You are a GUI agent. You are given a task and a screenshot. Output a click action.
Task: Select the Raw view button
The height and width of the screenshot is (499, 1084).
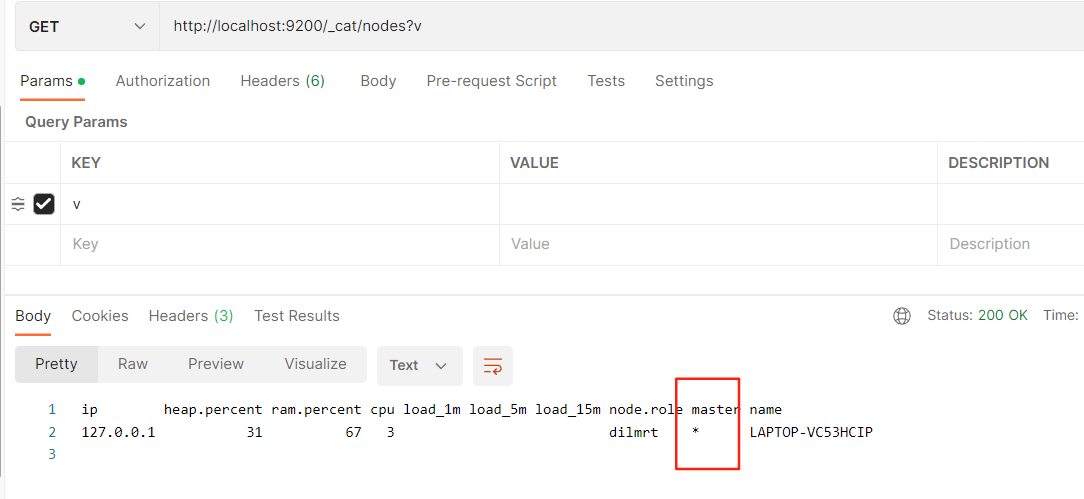(x=133, y=364)
